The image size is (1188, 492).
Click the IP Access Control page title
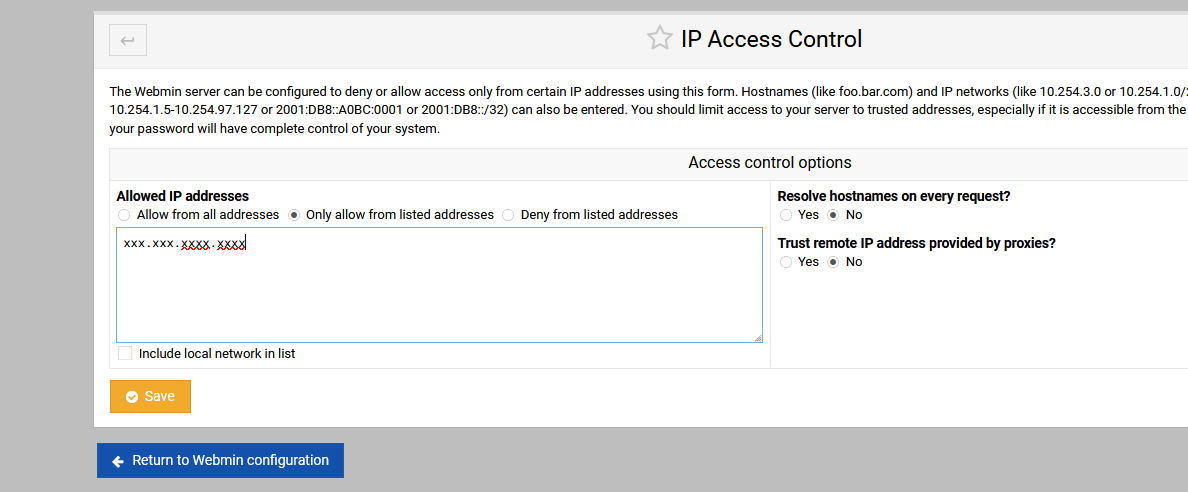771,39
